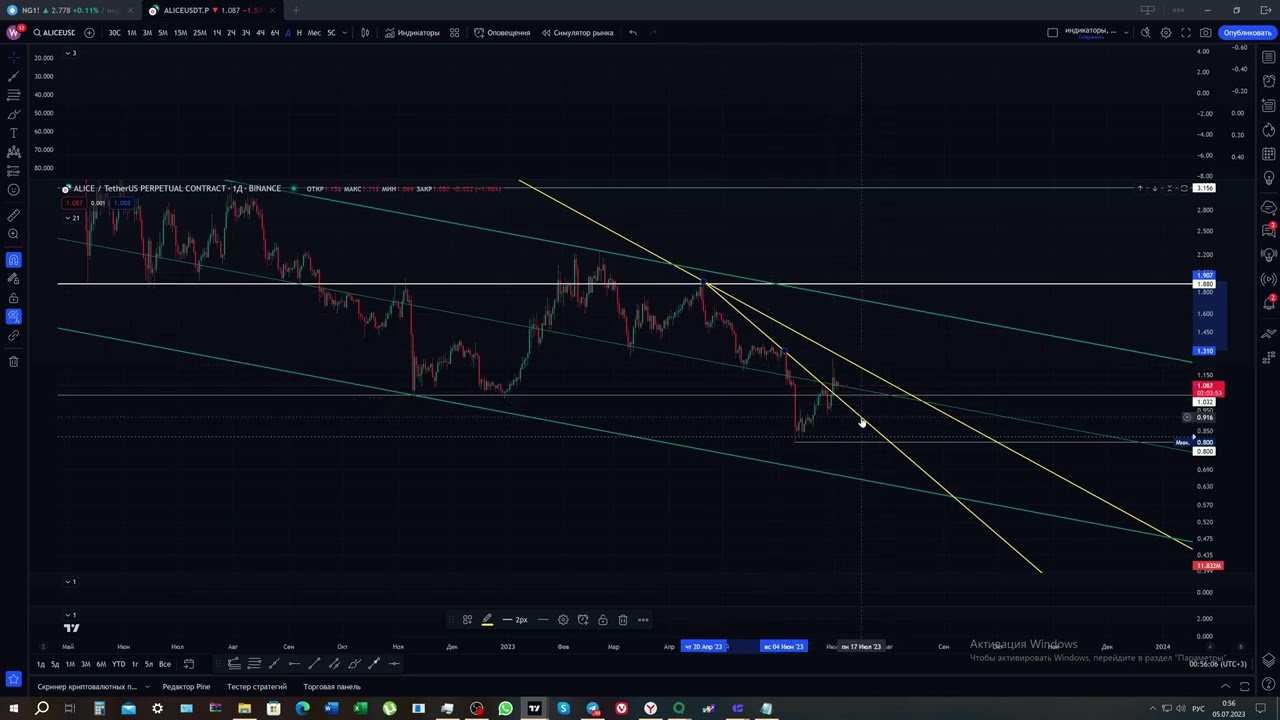Open drawing settings gear in floating toolbar
This screenshot has width=1280, height=720.
[563, 620]
